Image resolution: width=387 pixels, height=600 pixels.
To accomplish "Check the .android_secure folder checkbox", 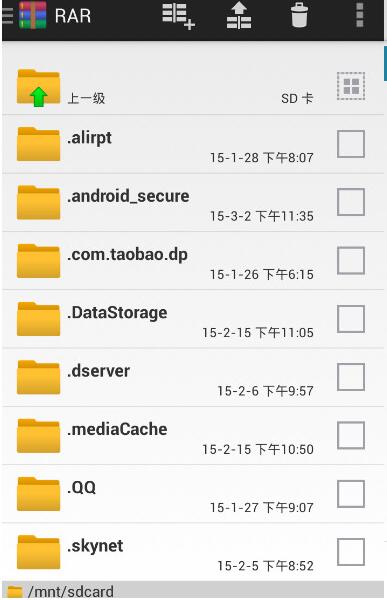I will click(x=351, y=202).
